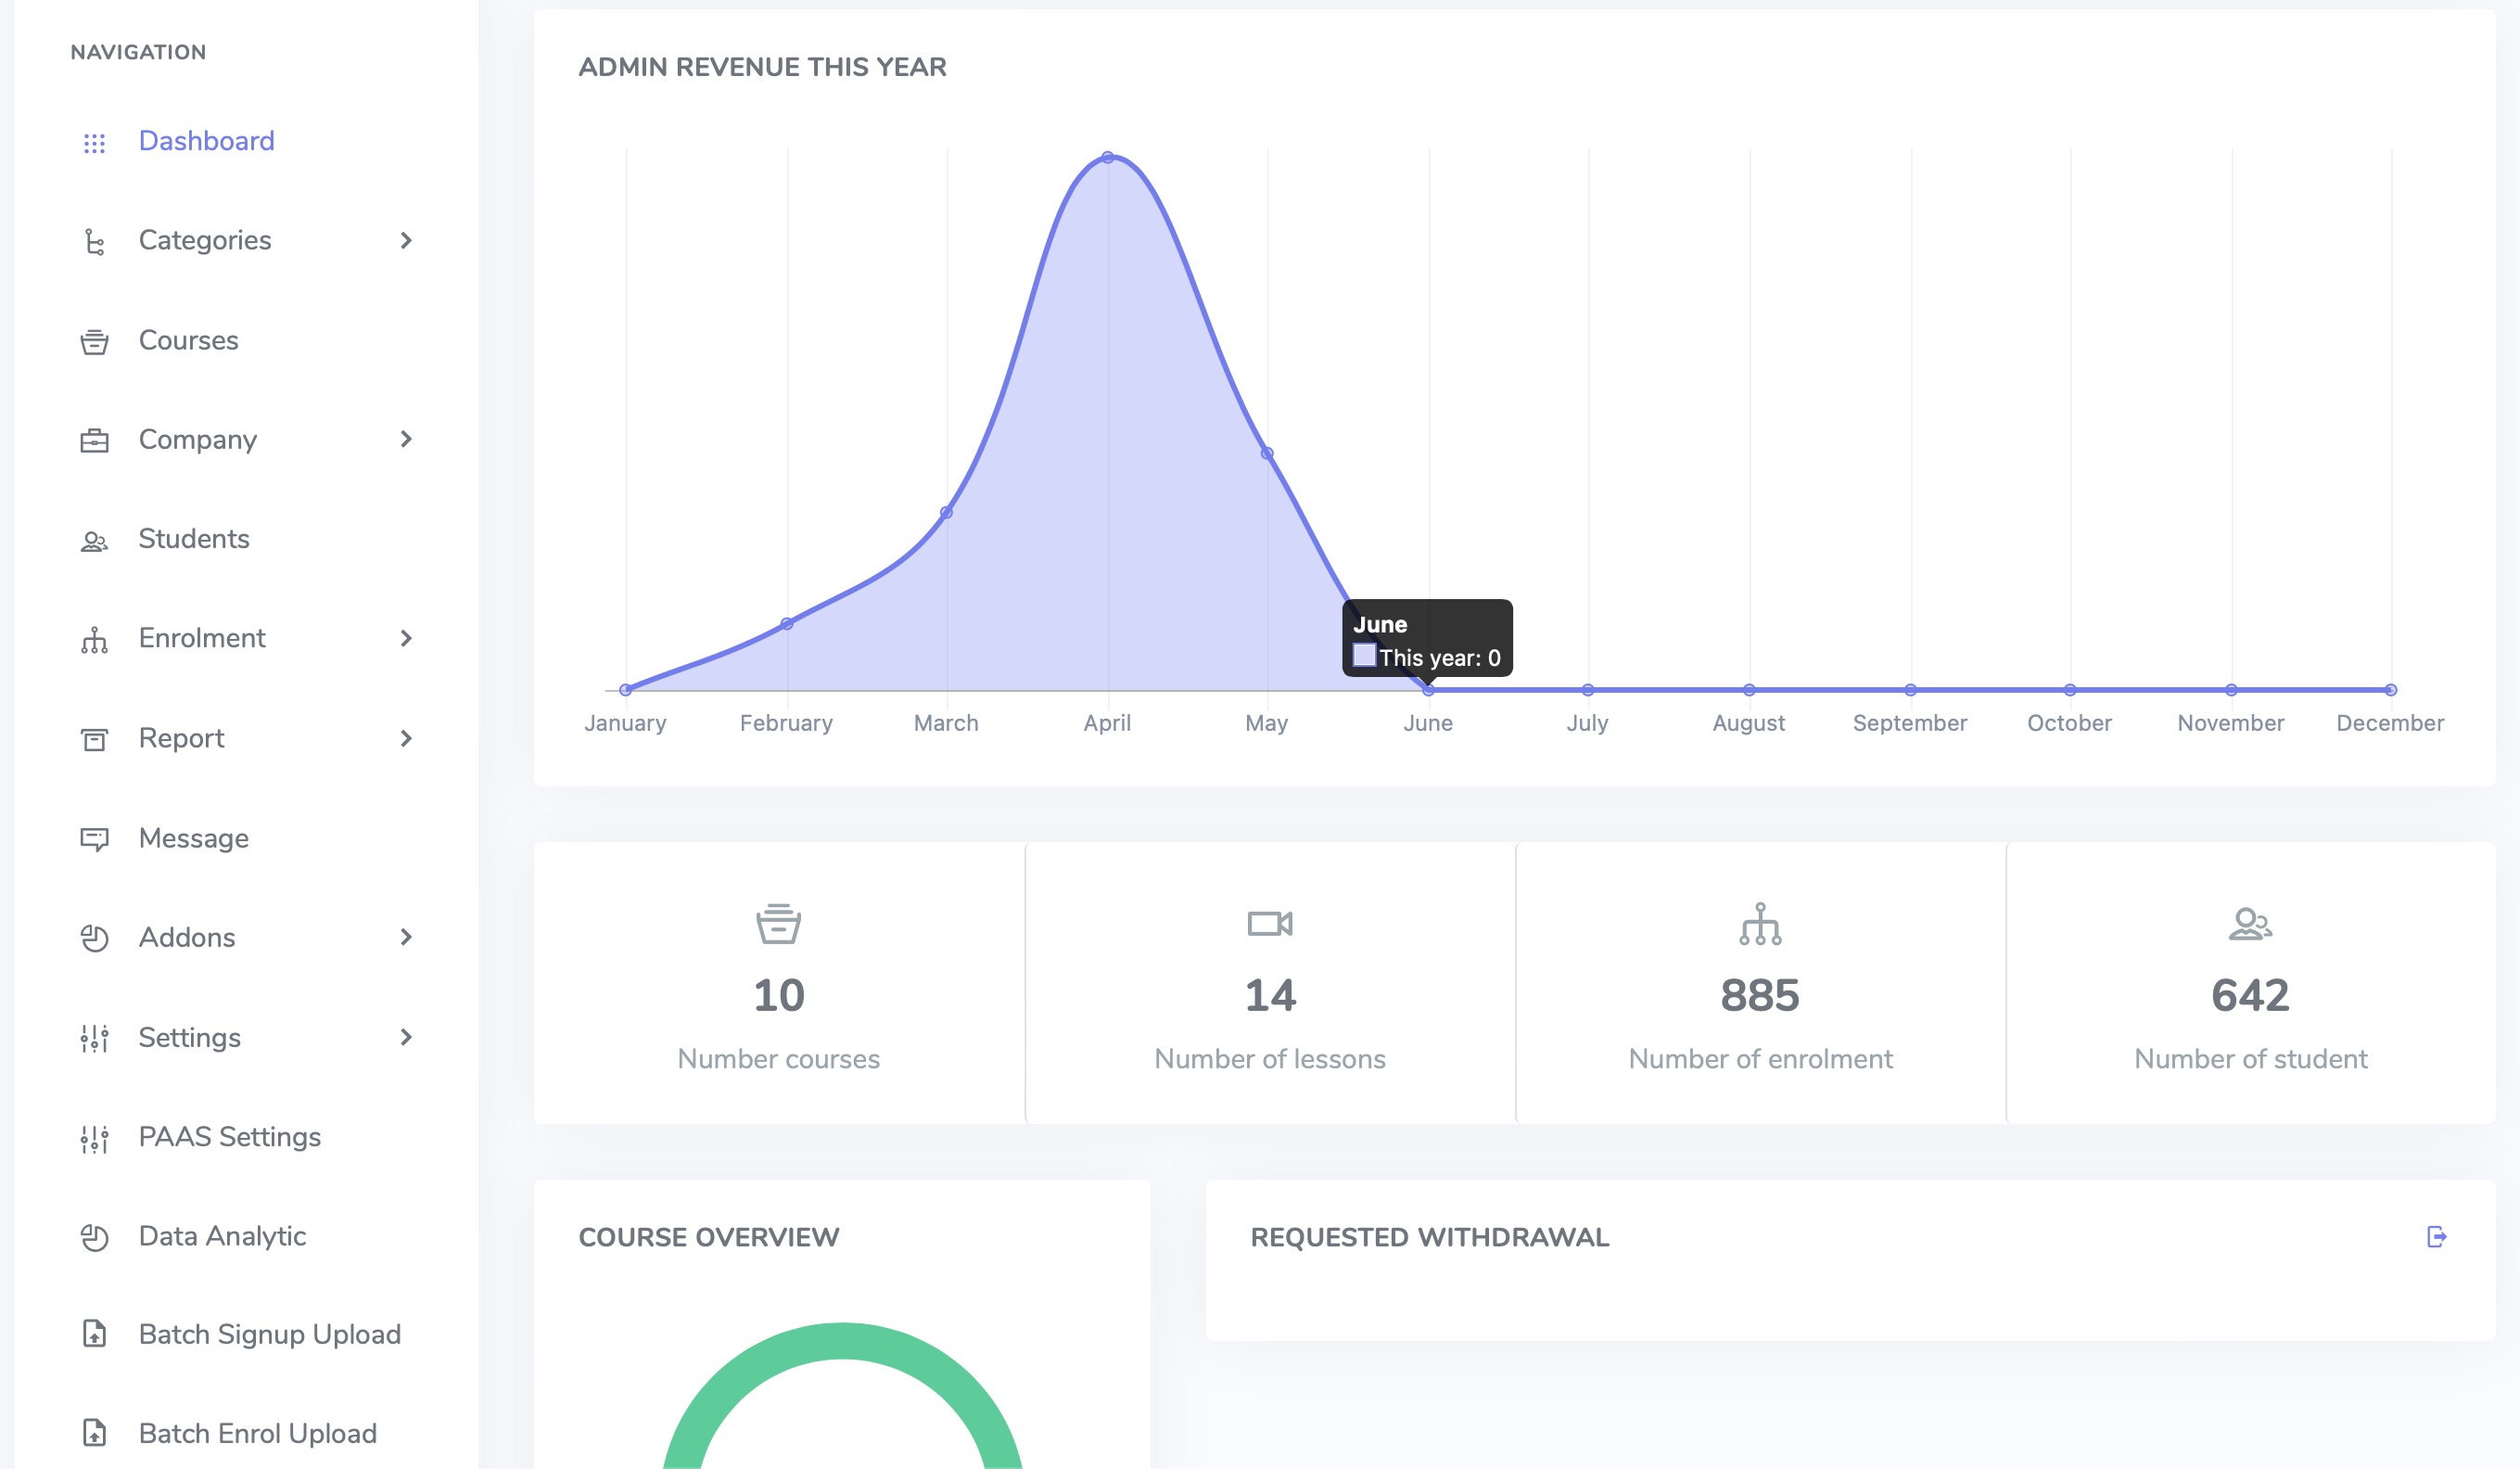
Task: Click the Students people icon in sidebar
Action: click(94, 541)
